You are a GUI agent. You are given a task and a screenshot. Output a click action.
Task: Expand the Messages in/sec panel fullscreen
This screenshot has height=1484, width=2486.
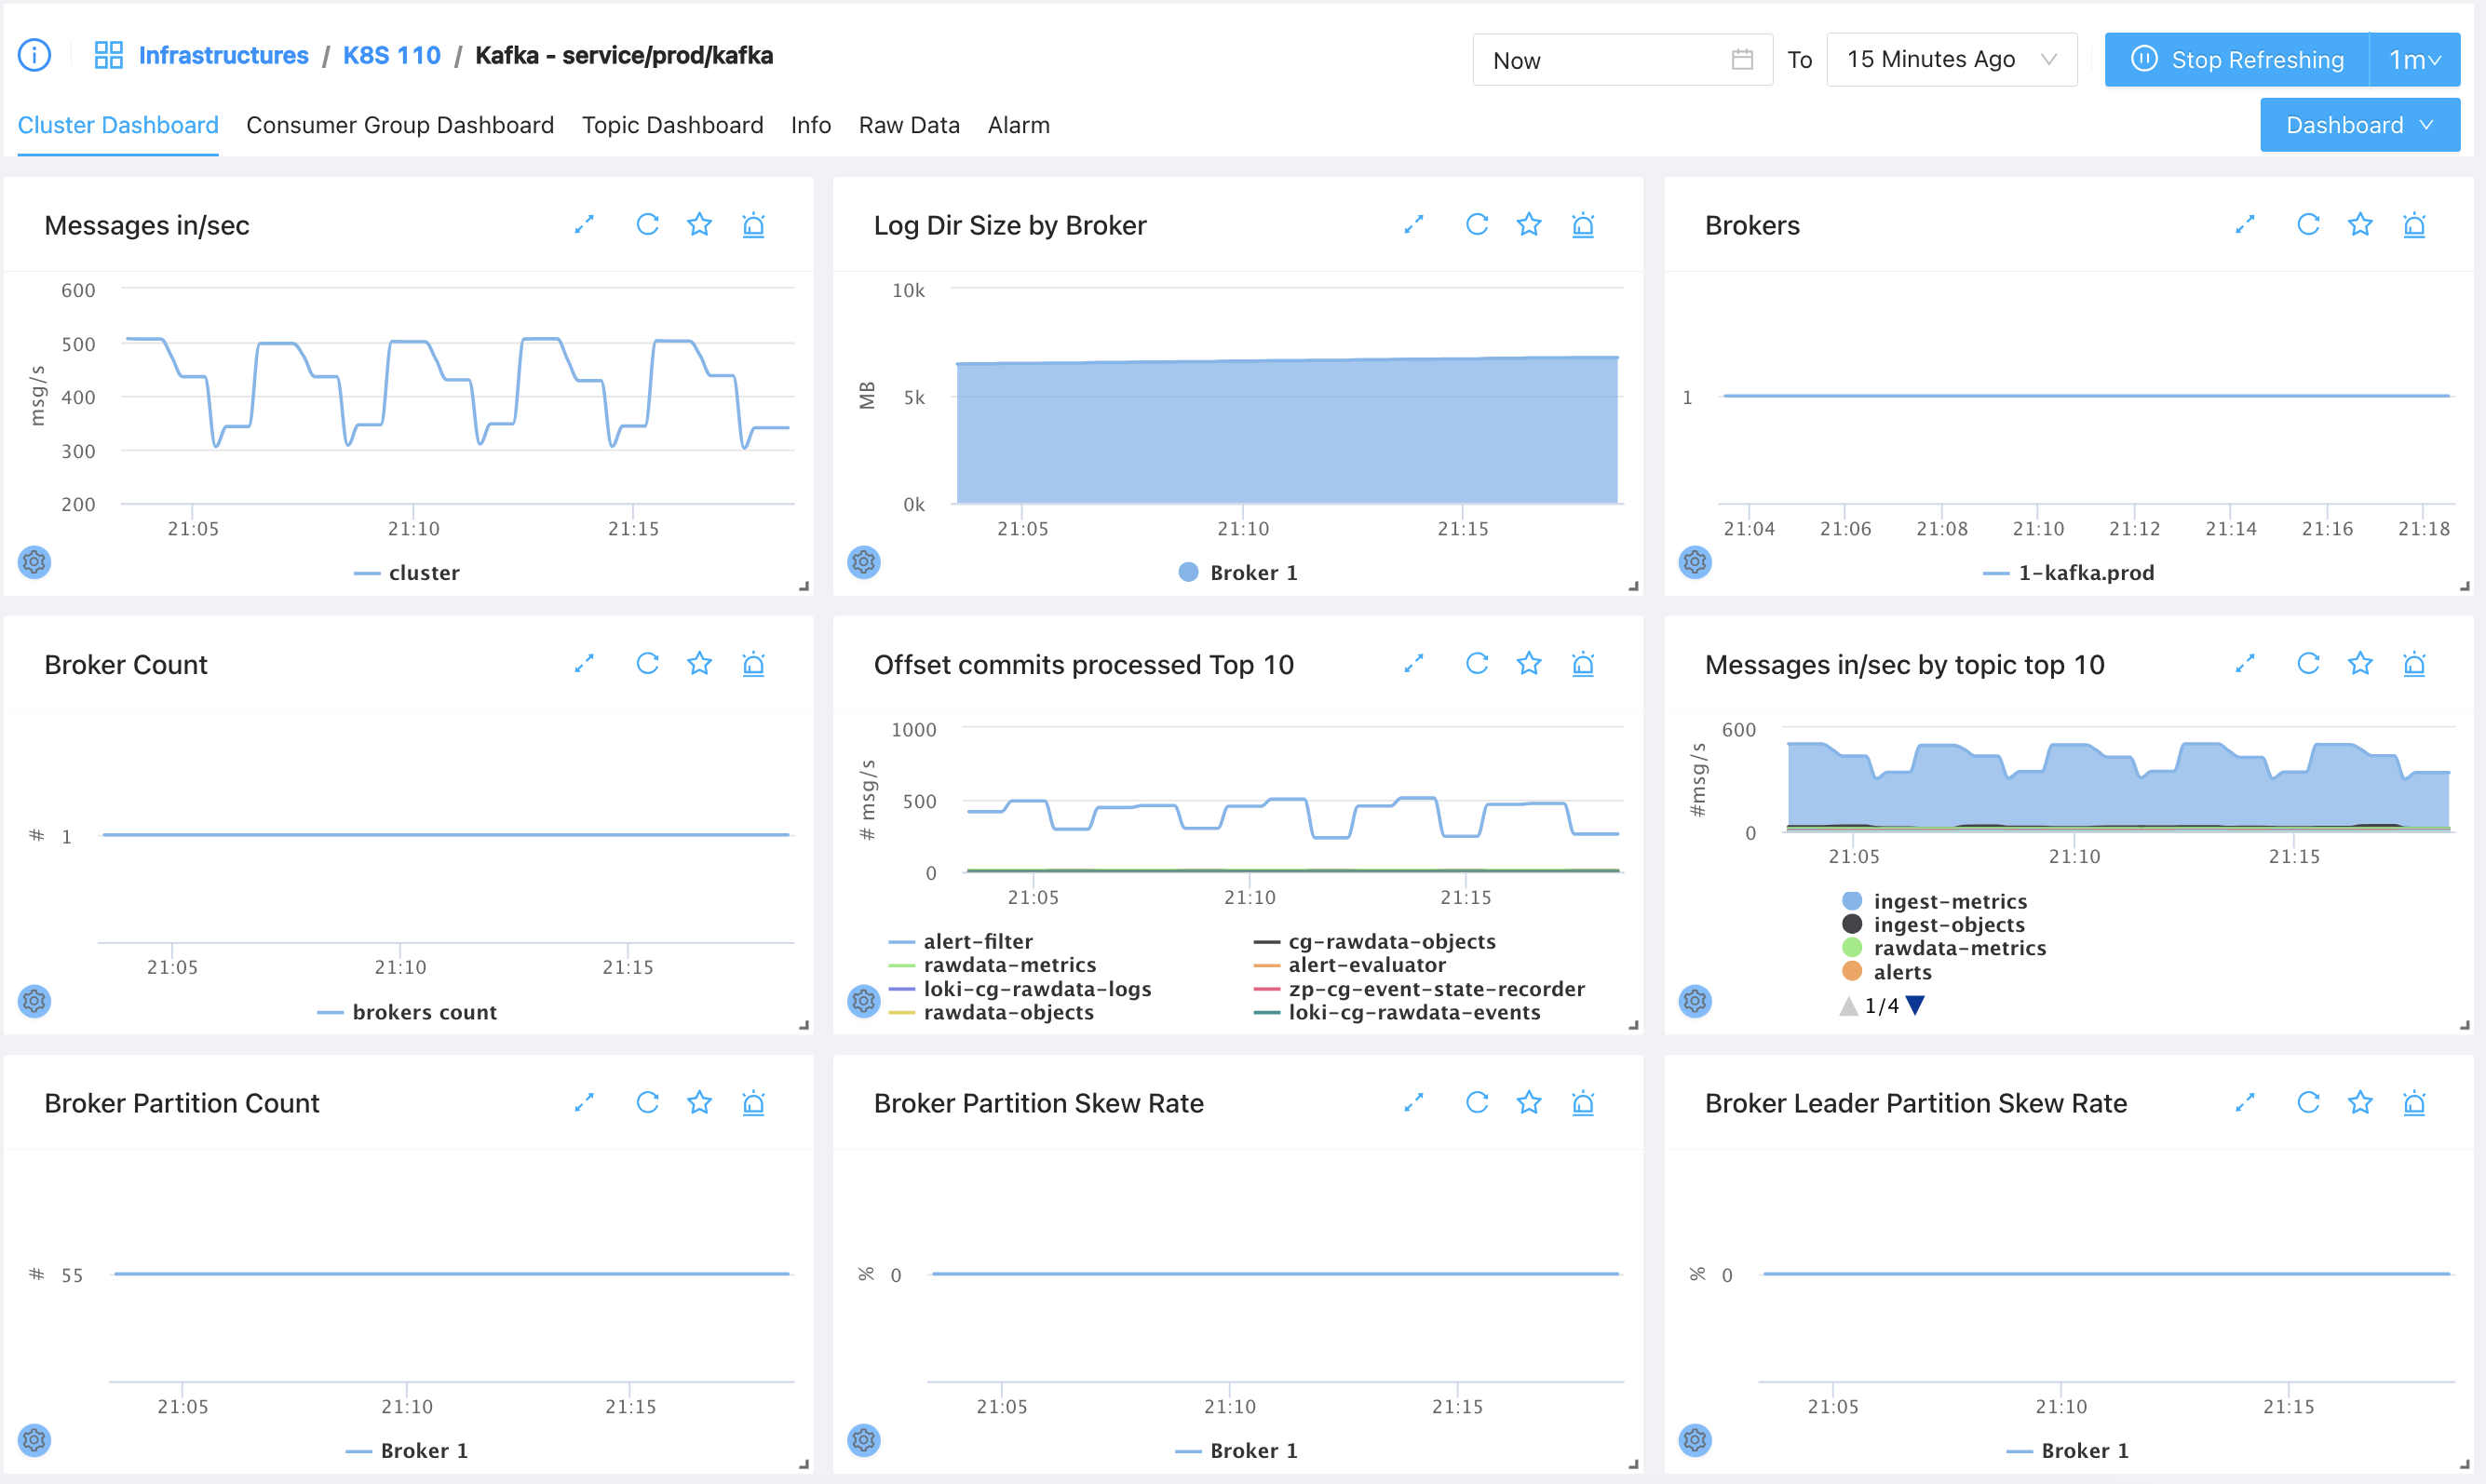pos(584,225)
